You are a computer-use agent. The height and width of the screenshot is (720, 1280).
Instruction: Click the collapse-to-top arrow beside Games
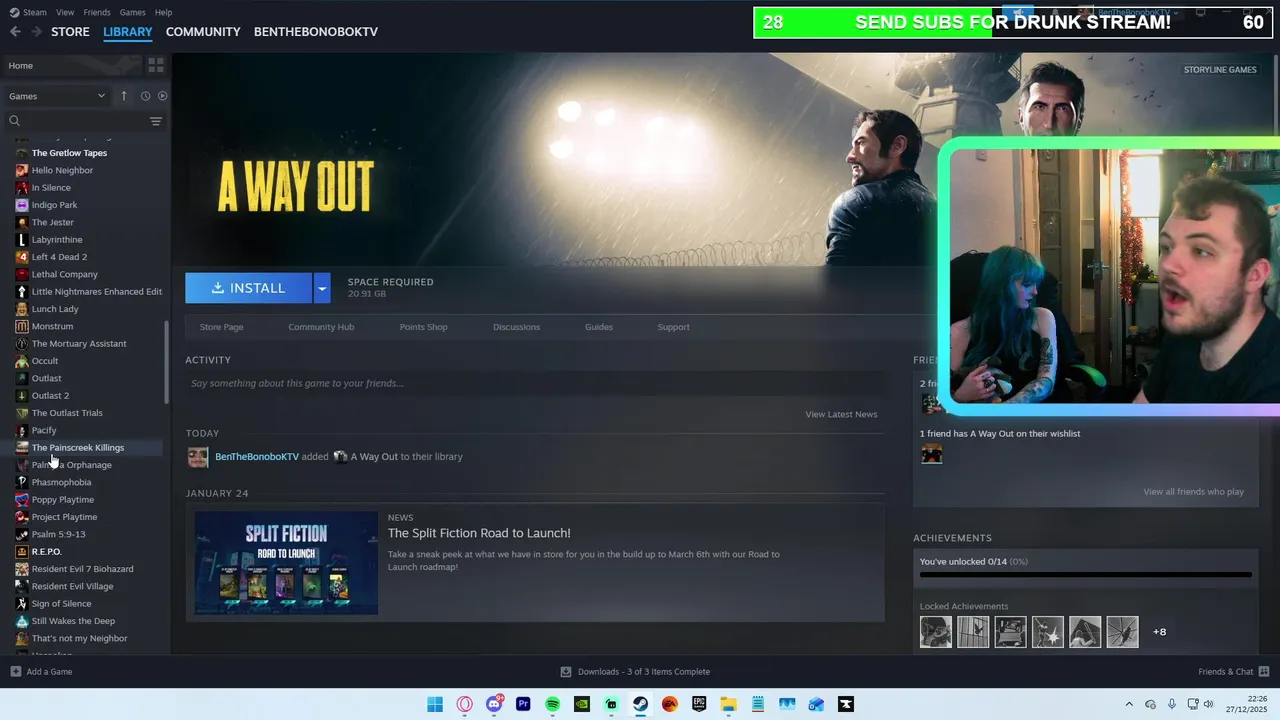coord(124,96)
